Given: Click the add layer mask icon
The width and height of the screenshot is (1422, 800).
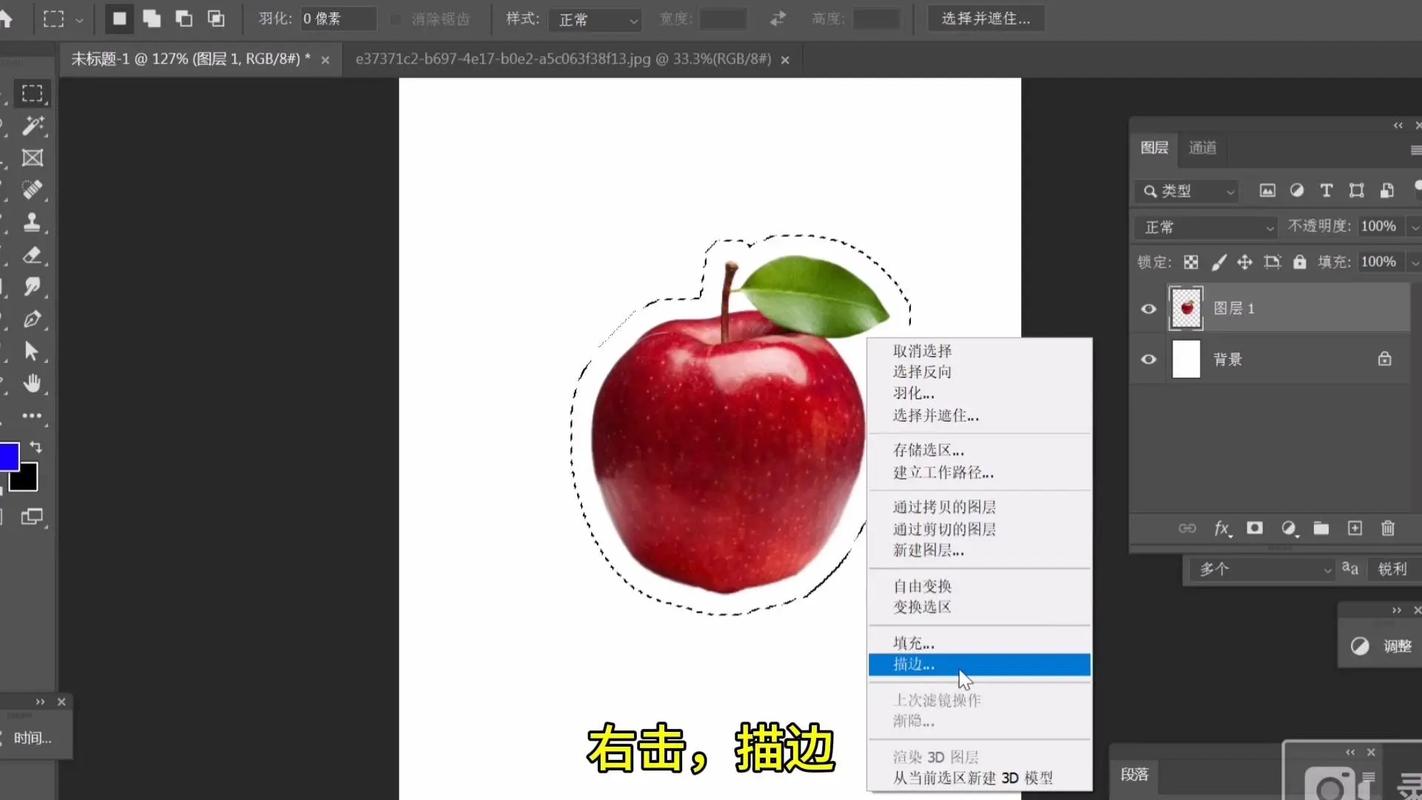Looking at the screenshot, I should [x=1254, y=528].
